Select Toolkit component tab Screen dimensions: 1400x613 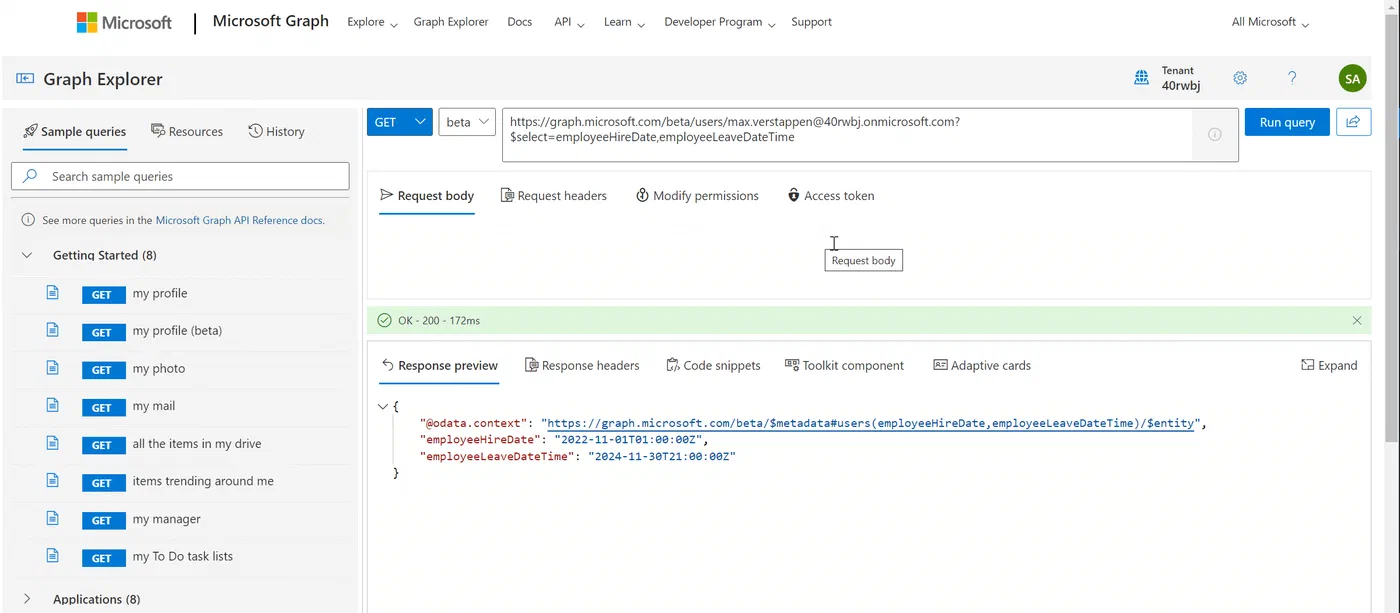[x=844, y=366]
